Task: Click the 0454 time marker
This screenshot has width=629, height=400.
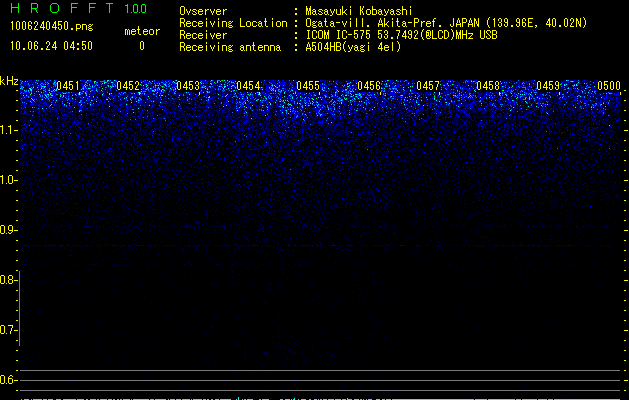Action: point(248,86)
